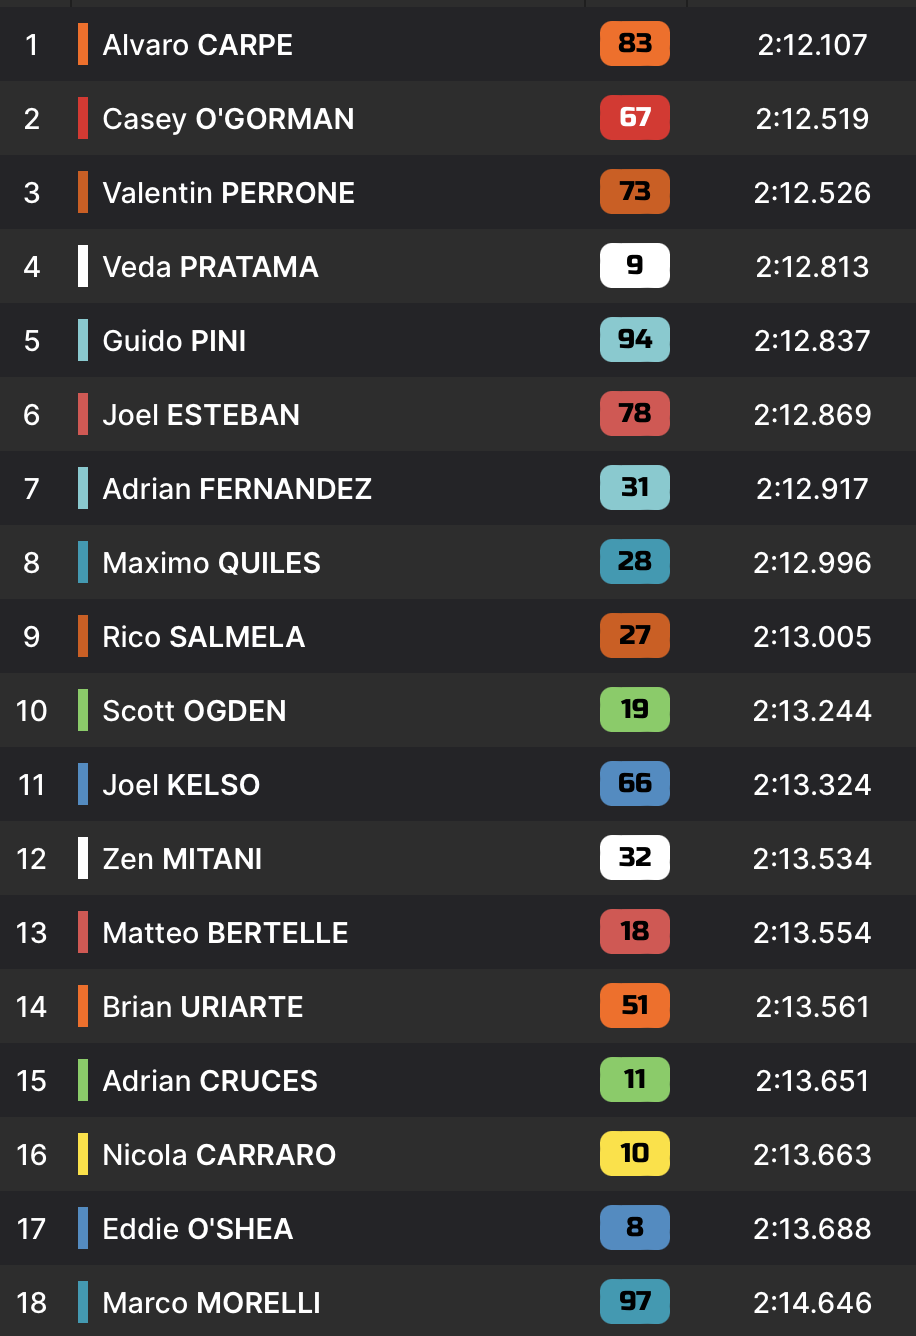
Task: Click Eddie O'SHEA's lap time 2:13.688
Action: (x=812, y=1229)
